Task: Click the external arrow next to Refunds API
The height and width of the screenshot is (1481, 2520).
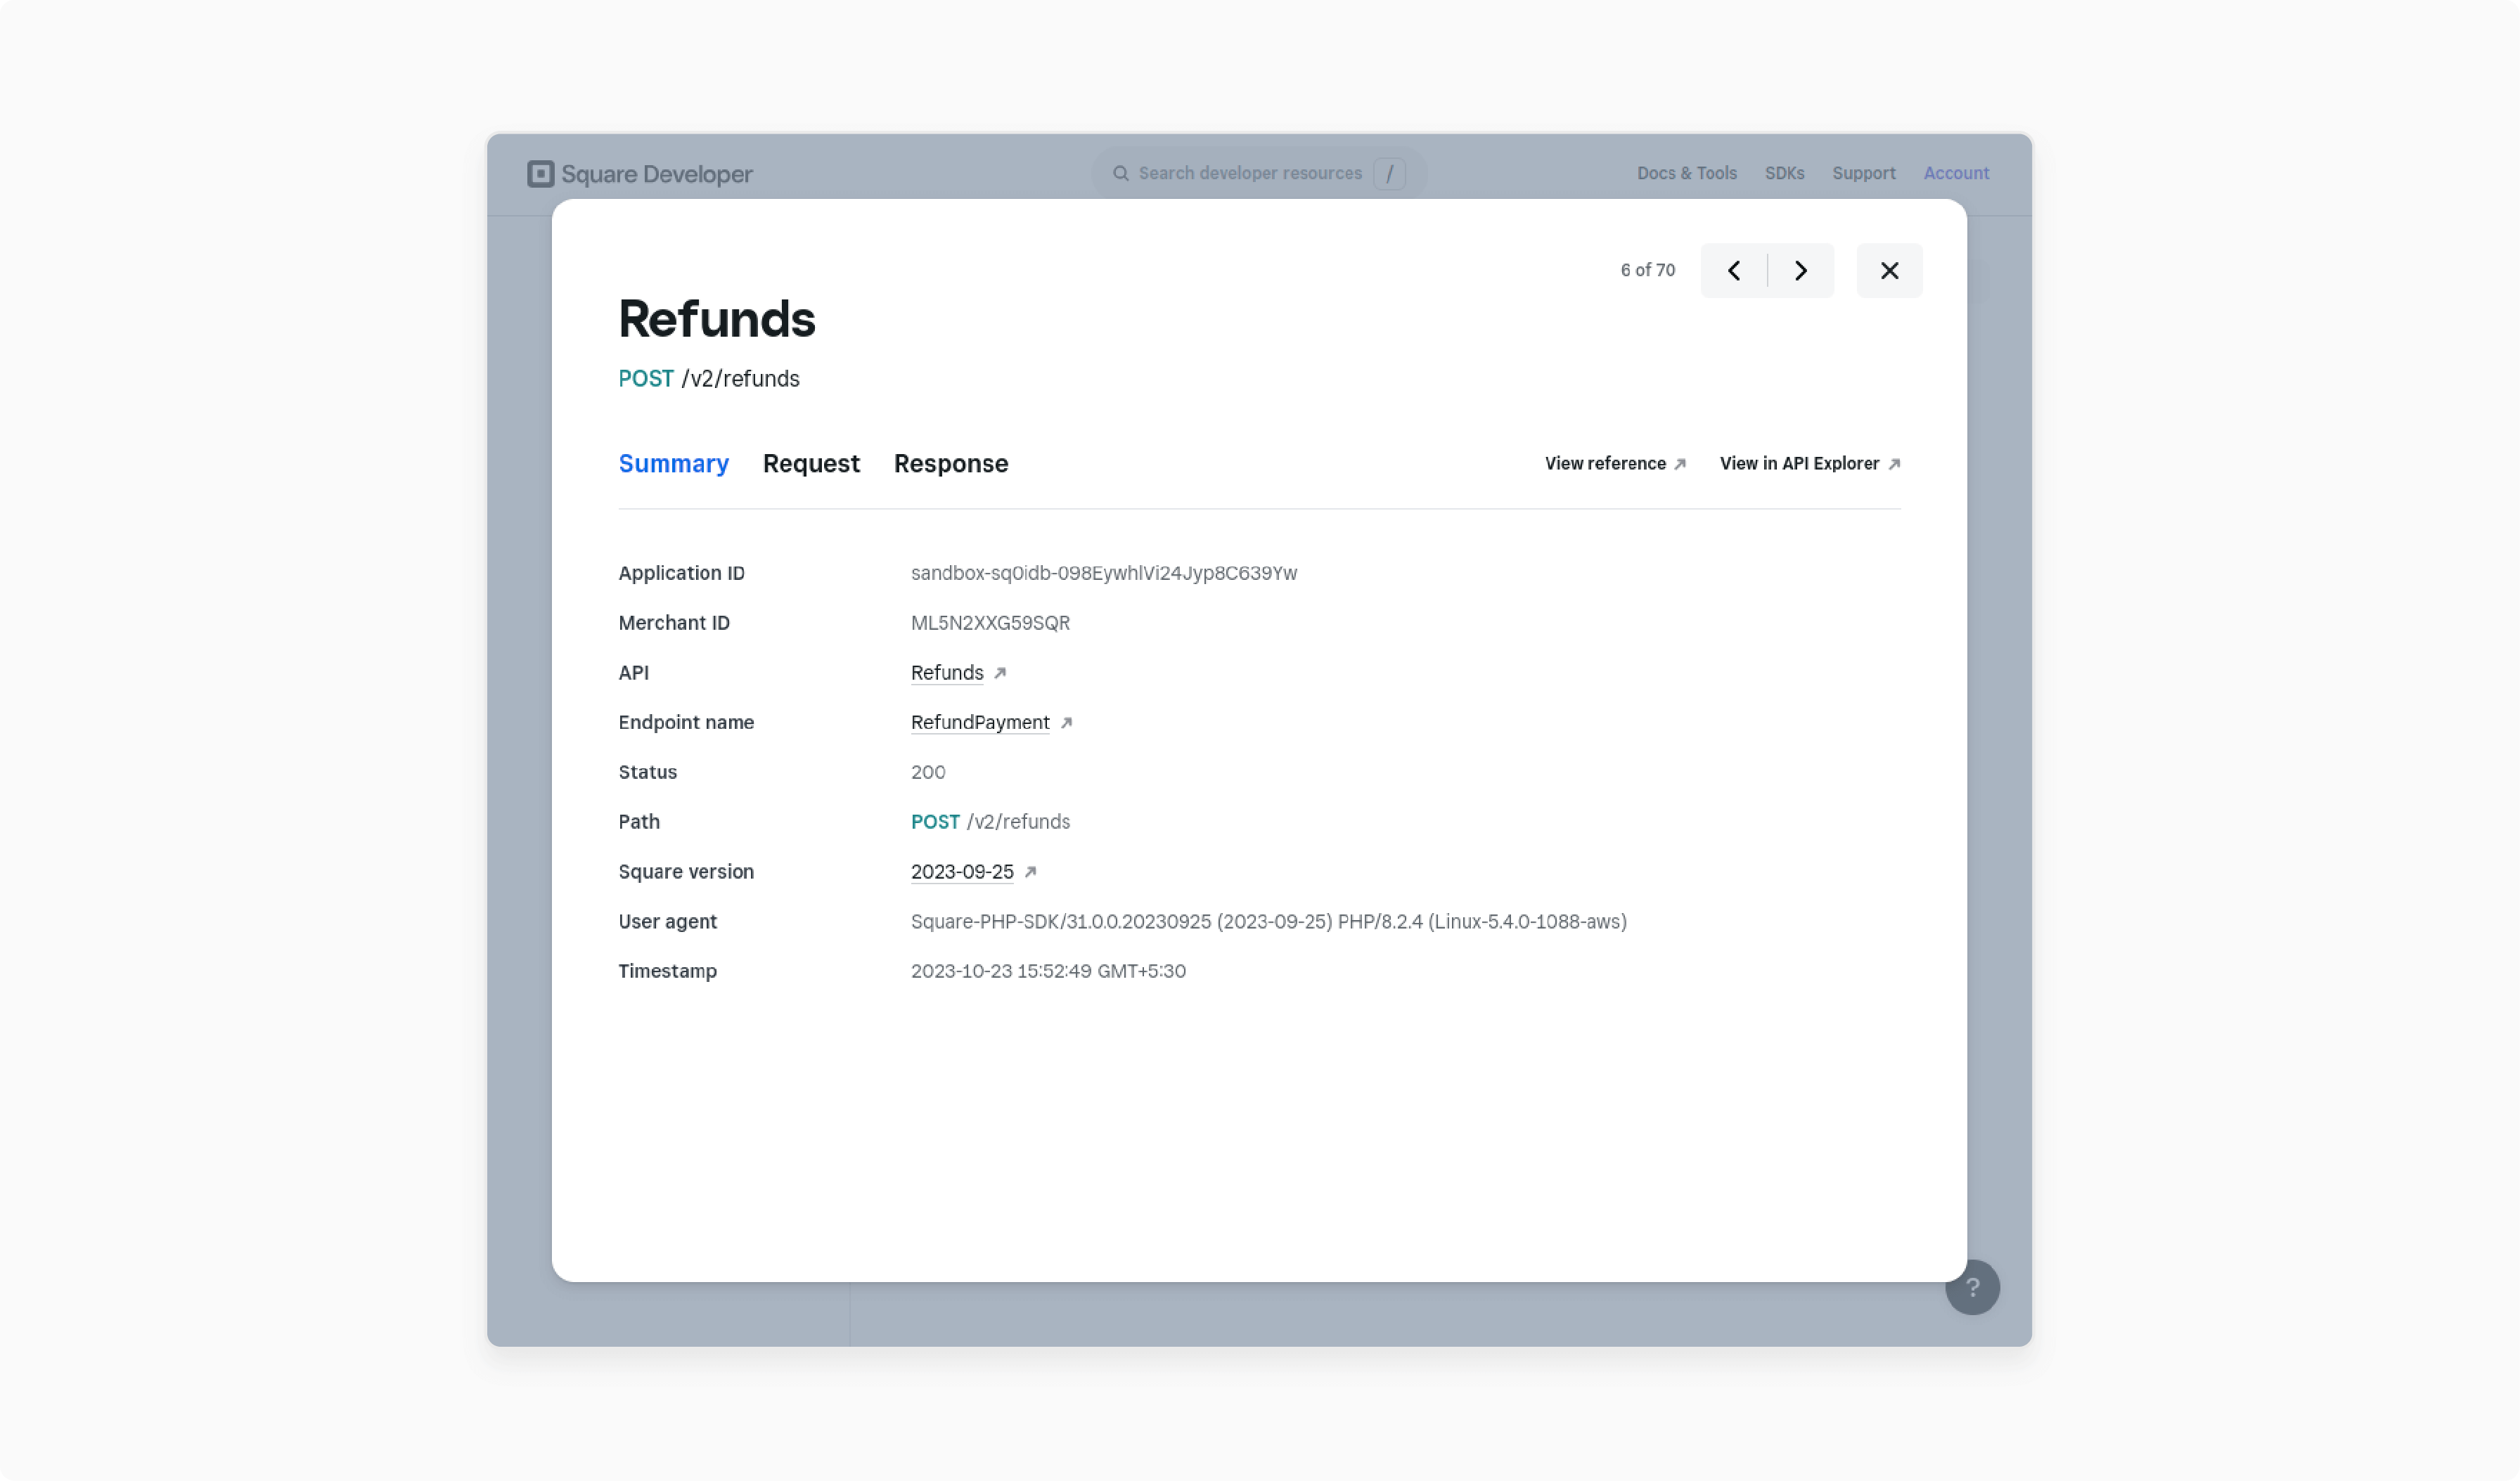Action: pyautogui.click(x=1000, y=673)
